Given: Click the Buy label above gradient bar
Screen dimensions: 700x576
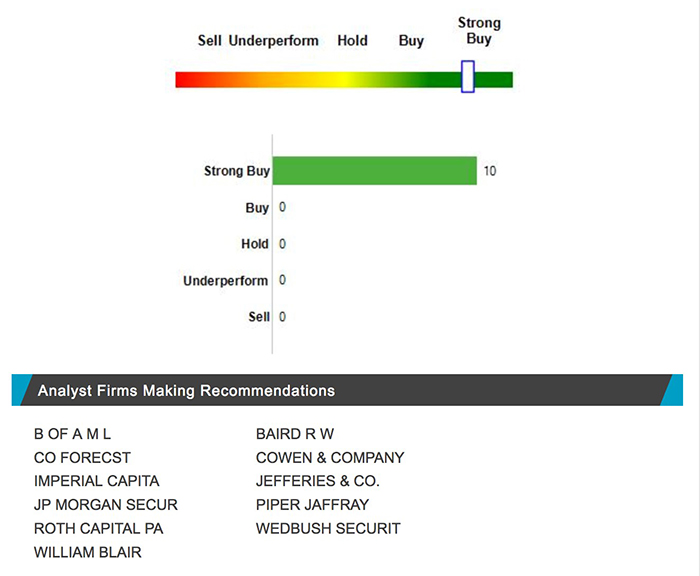Looking at the screenshot, I should (x=411, y=41).
